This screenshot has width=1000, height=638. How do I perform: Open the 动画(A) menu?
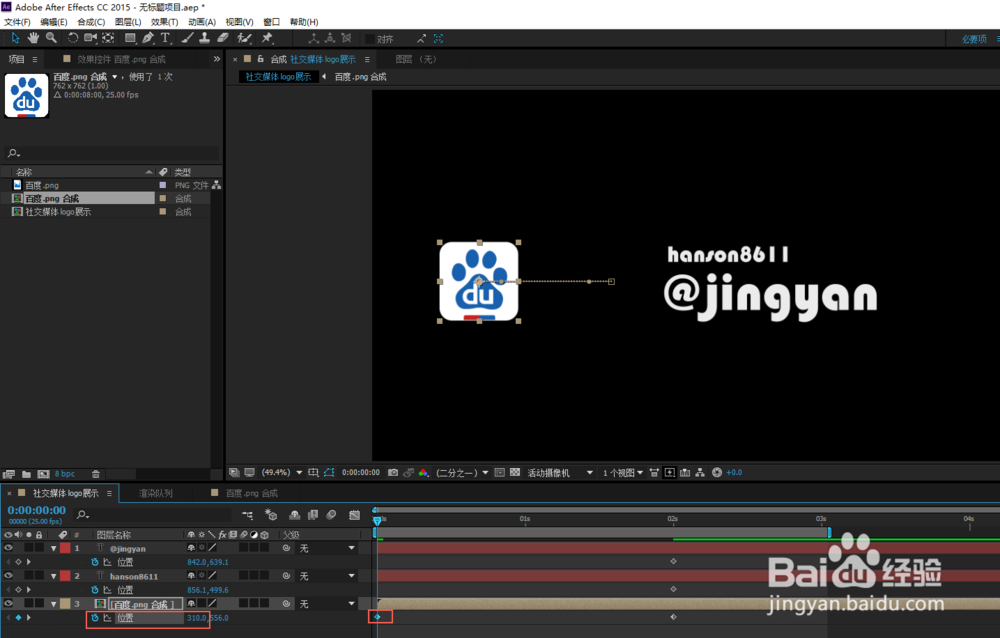[x=202, y=22]
